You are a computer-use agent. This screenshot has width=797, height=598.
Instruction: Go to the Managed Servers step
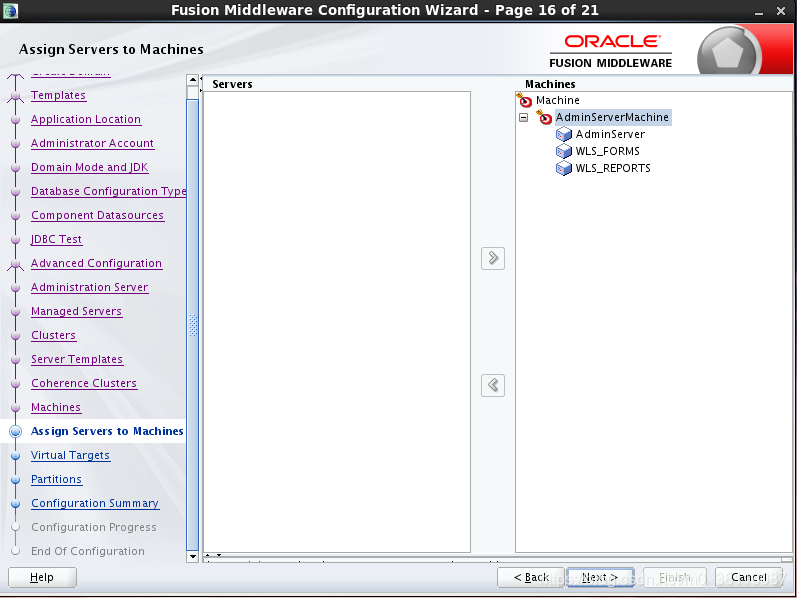pyautogui.click(x=76, y=311)
